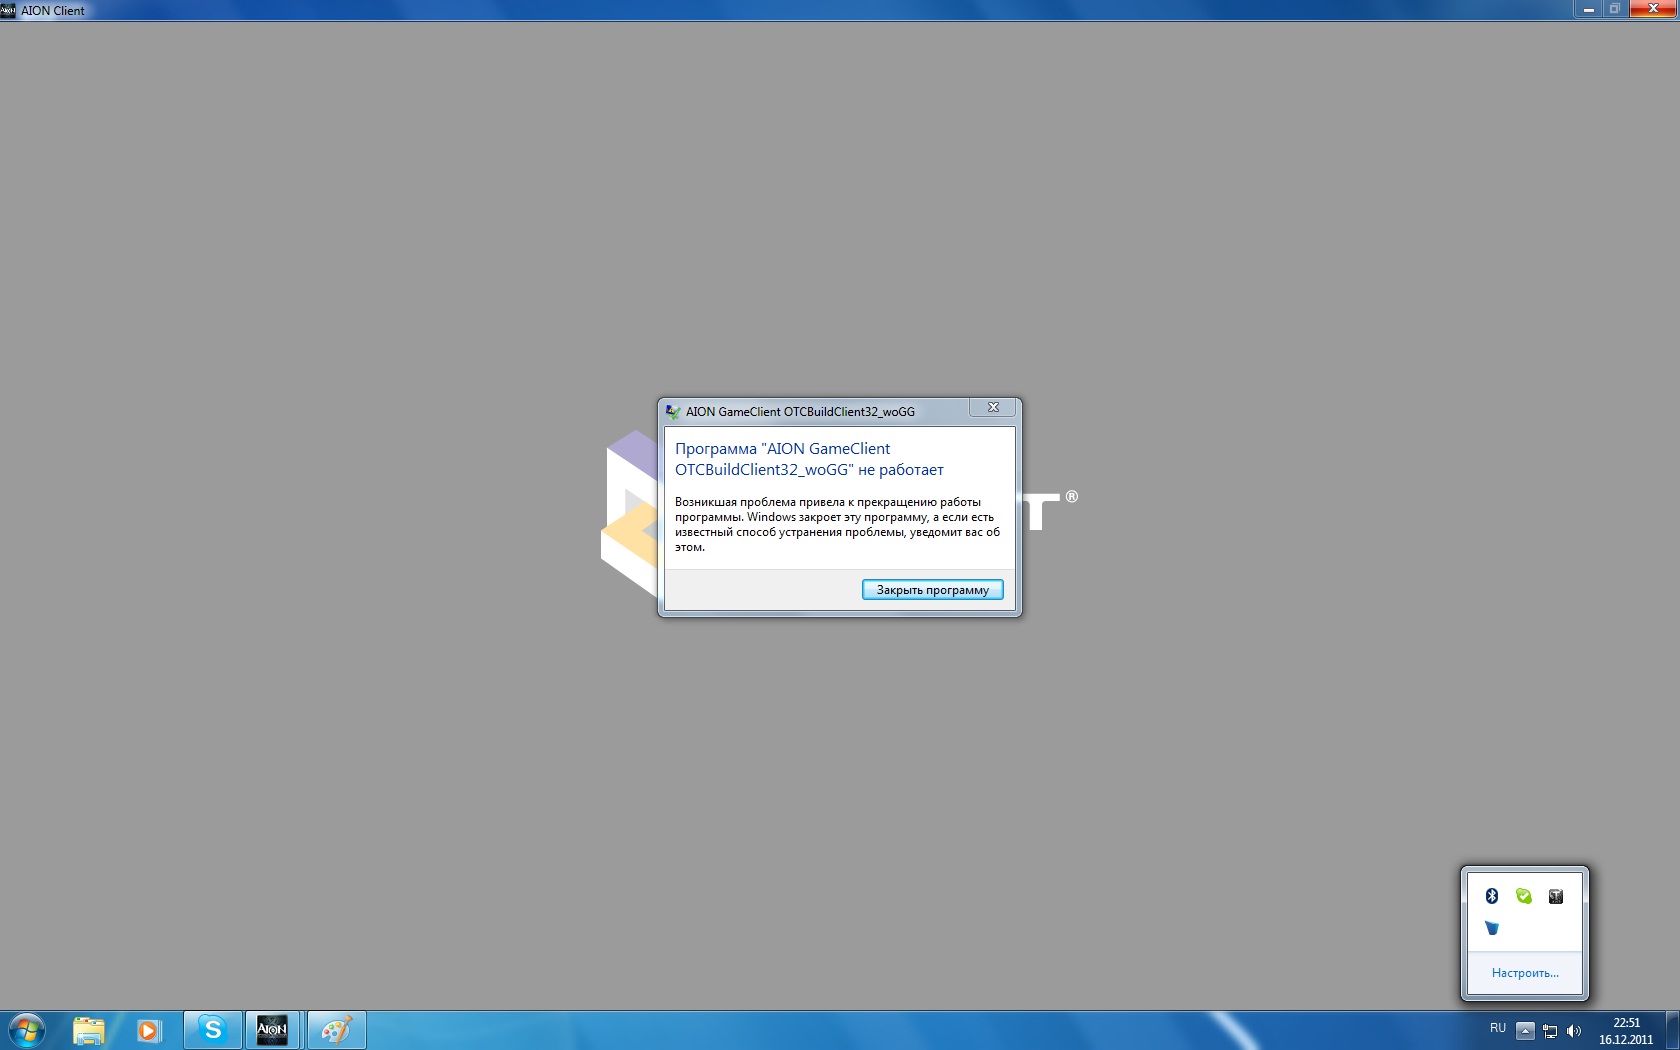Click the Show desktop strip
The height and width of the screenshot is (1050, 1680).
1672,1030
